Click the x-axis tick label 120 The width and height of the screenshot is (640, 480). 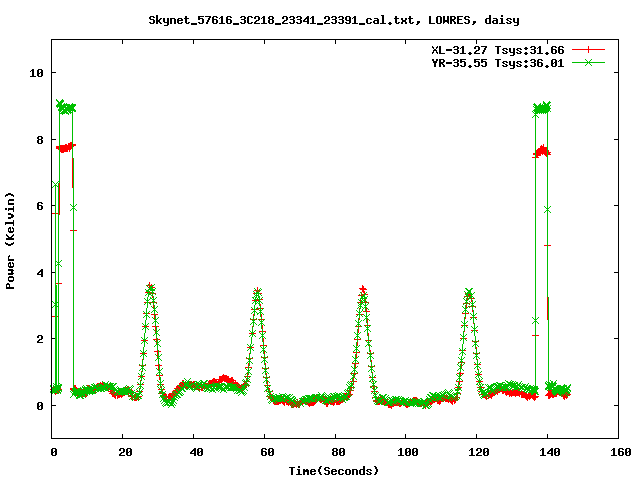[478, 452]
